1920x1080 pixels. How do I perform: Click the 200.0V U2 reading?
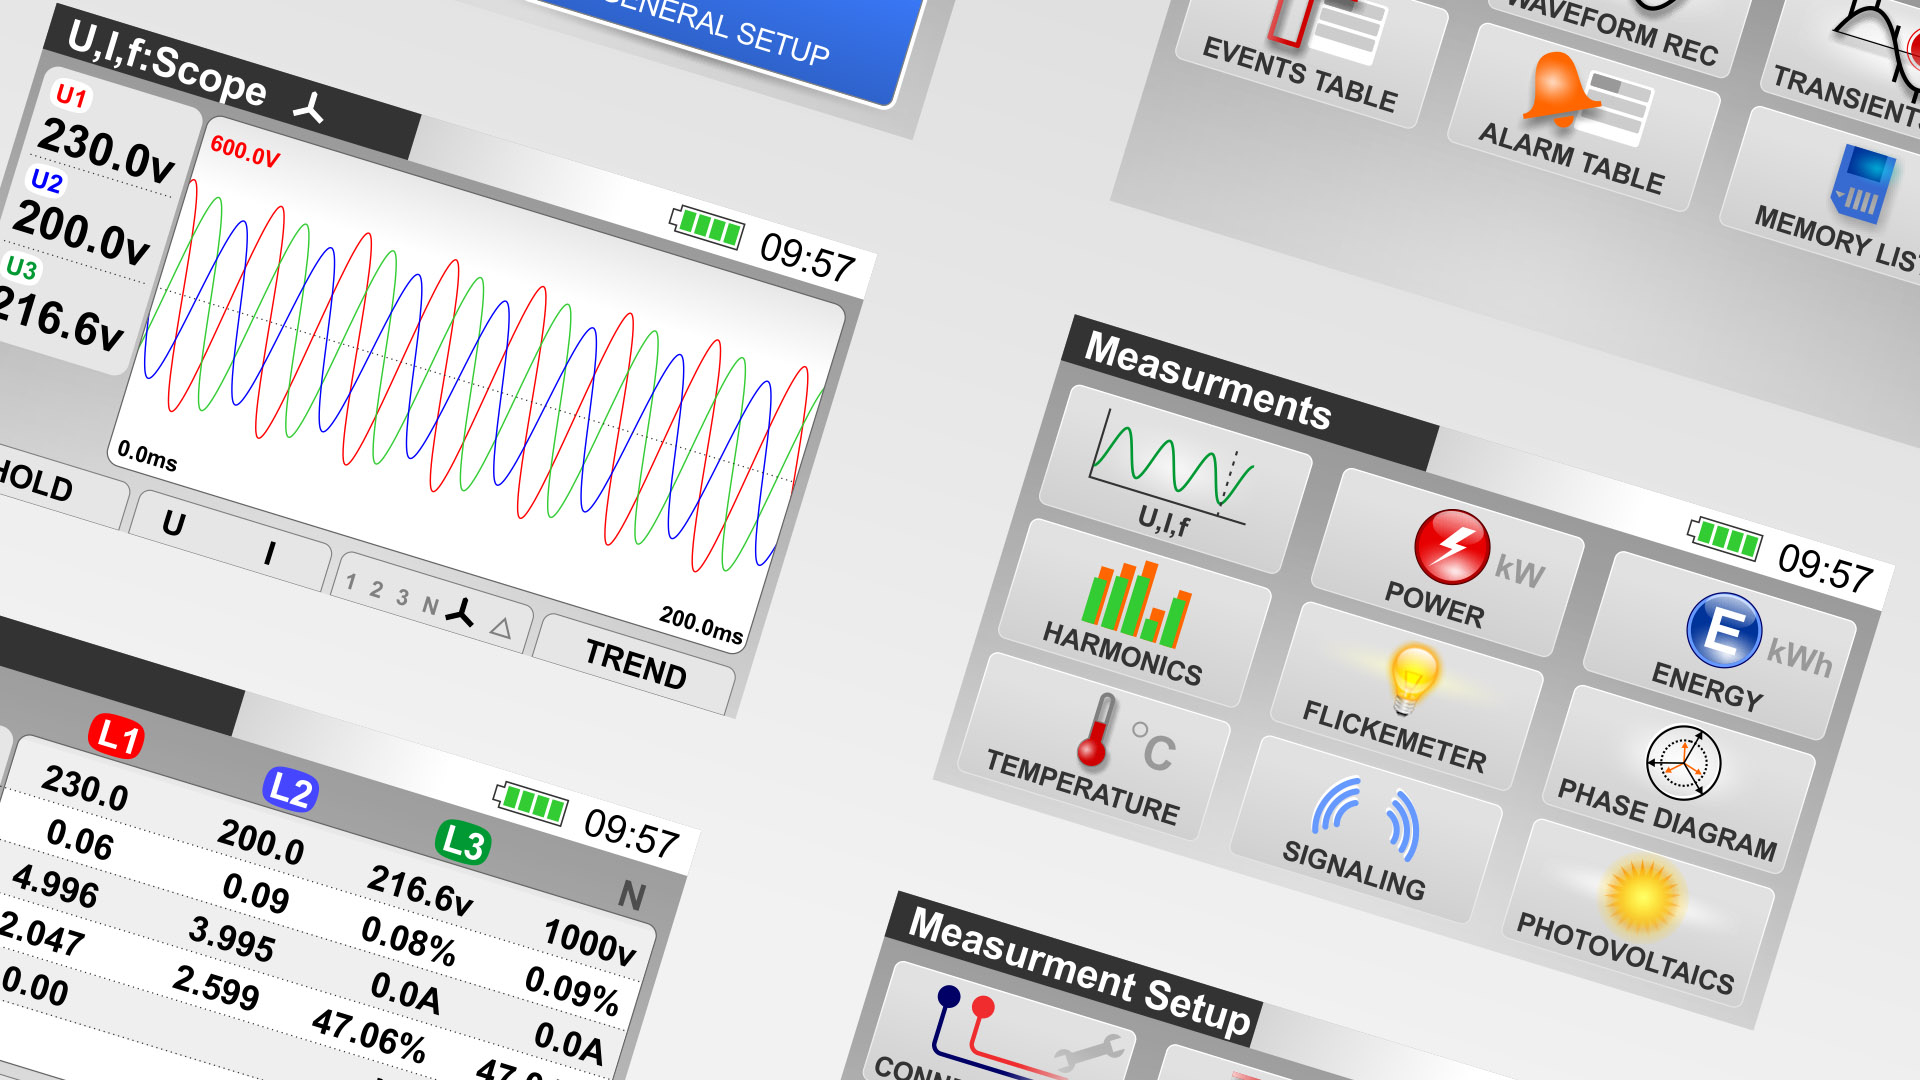coord(81,232)
